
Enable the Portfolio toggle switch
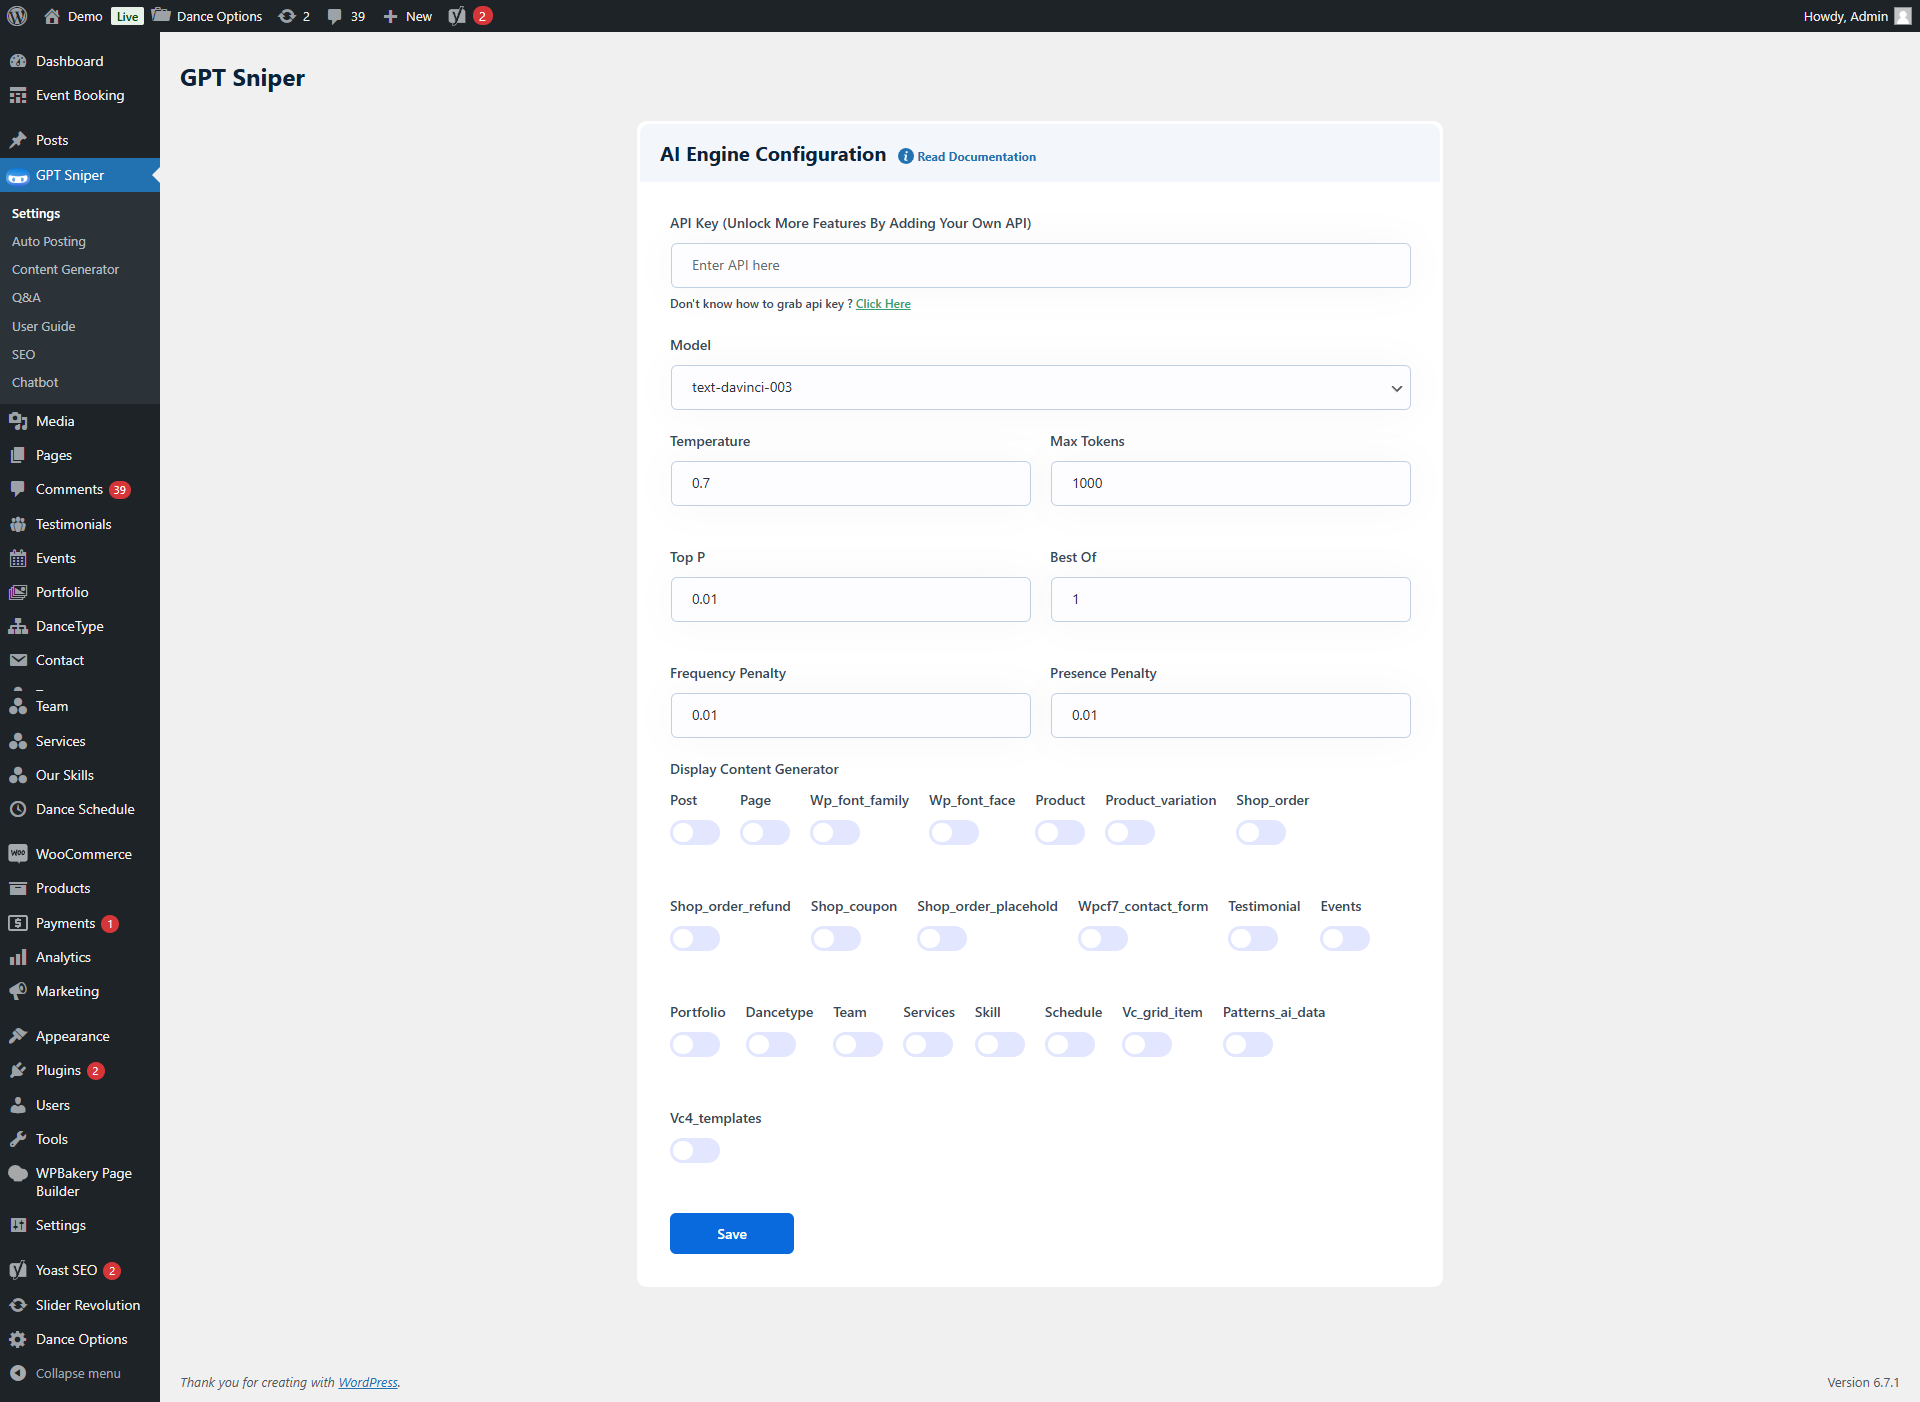695,1044
